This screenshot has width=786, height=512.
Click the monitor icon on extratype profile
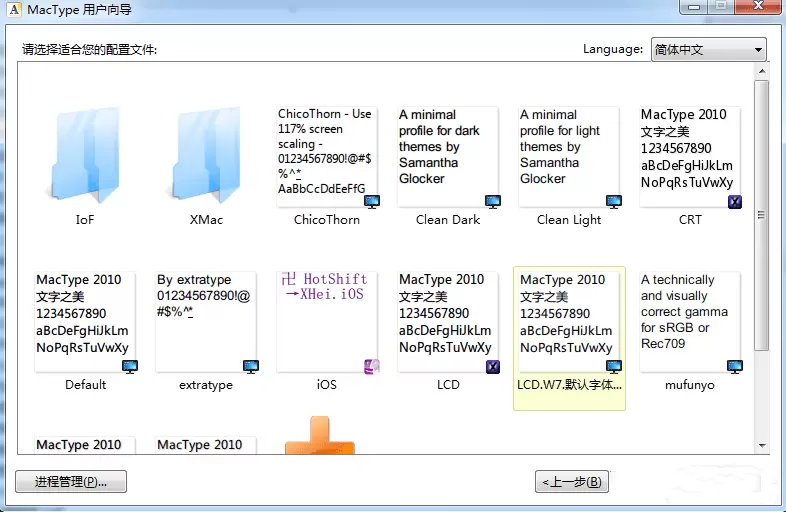pos(251,367)
